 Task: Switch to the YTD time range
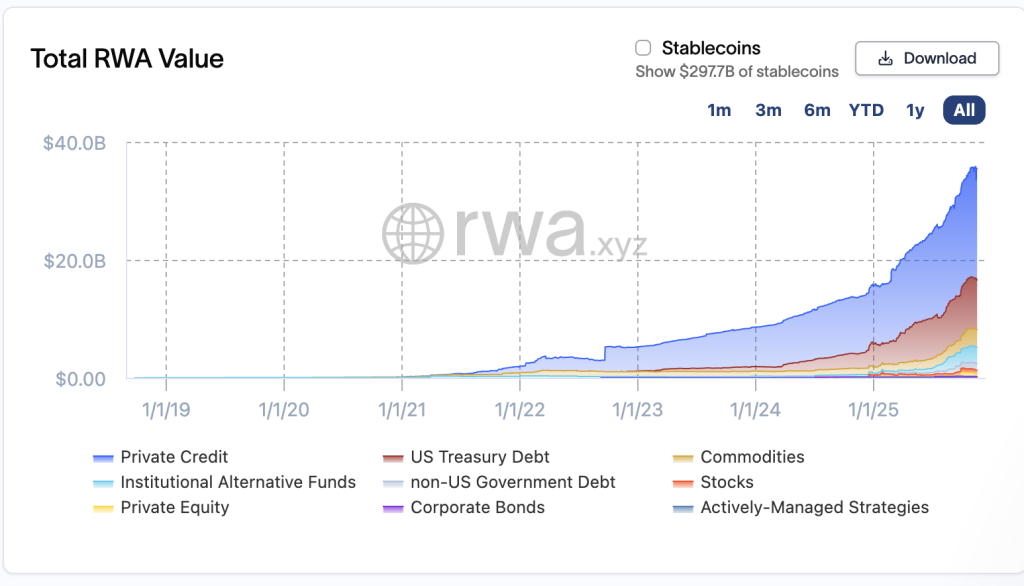[x=866, y=110]
